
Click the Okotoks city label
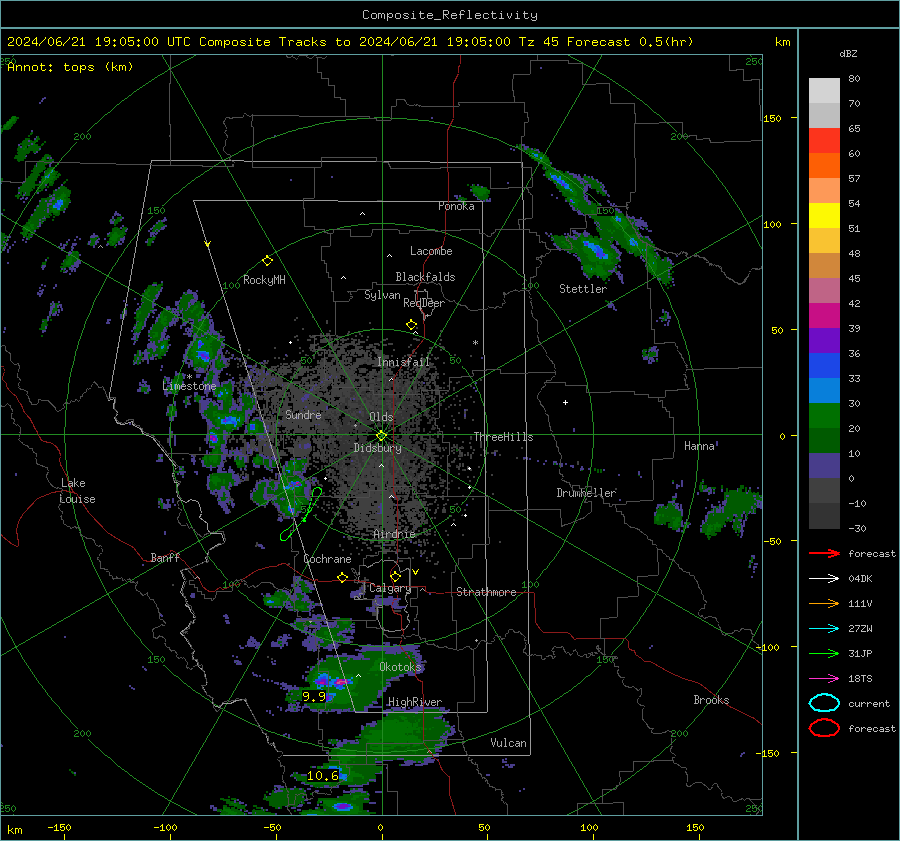point(400,666)
